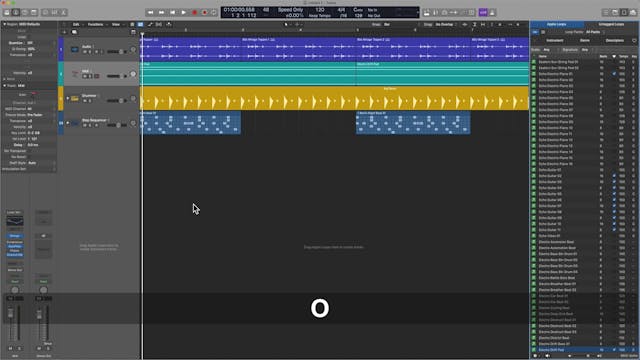This screenshot has width=640, height=360.
Task: Open the Loop Packs dropdown
Action: (593, 32)
